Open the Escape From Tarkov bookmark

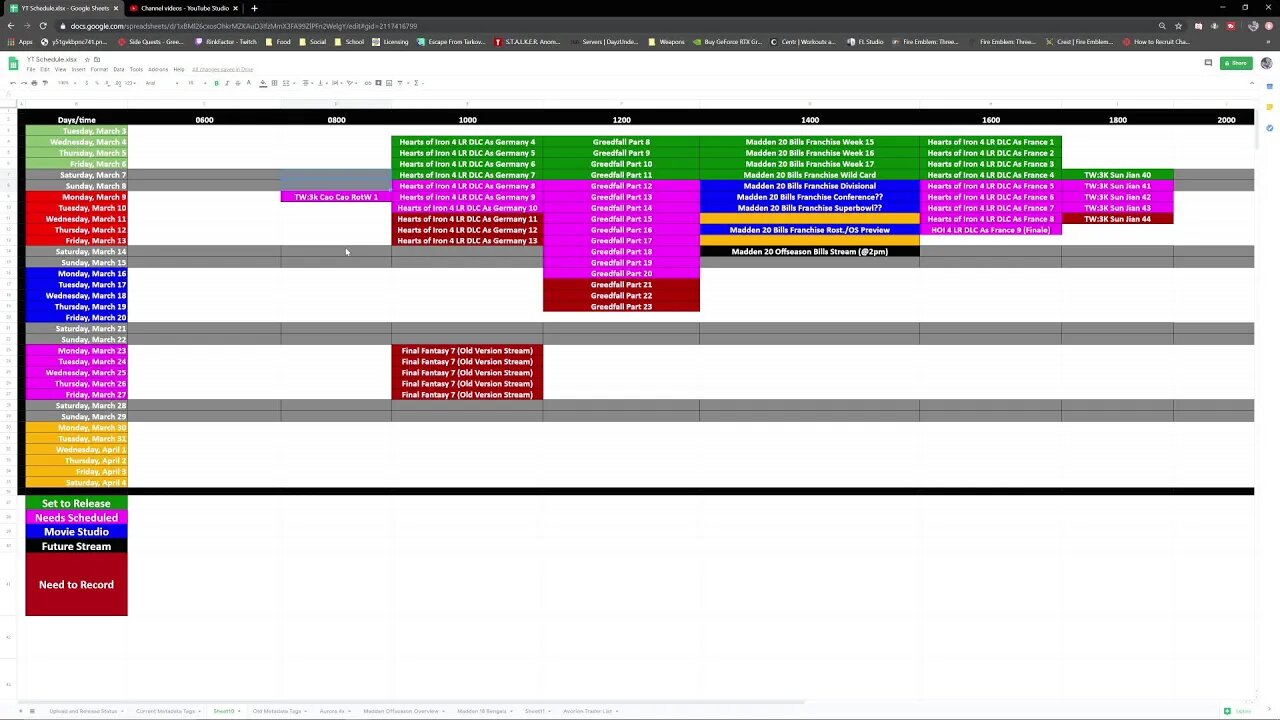[453, 42]
